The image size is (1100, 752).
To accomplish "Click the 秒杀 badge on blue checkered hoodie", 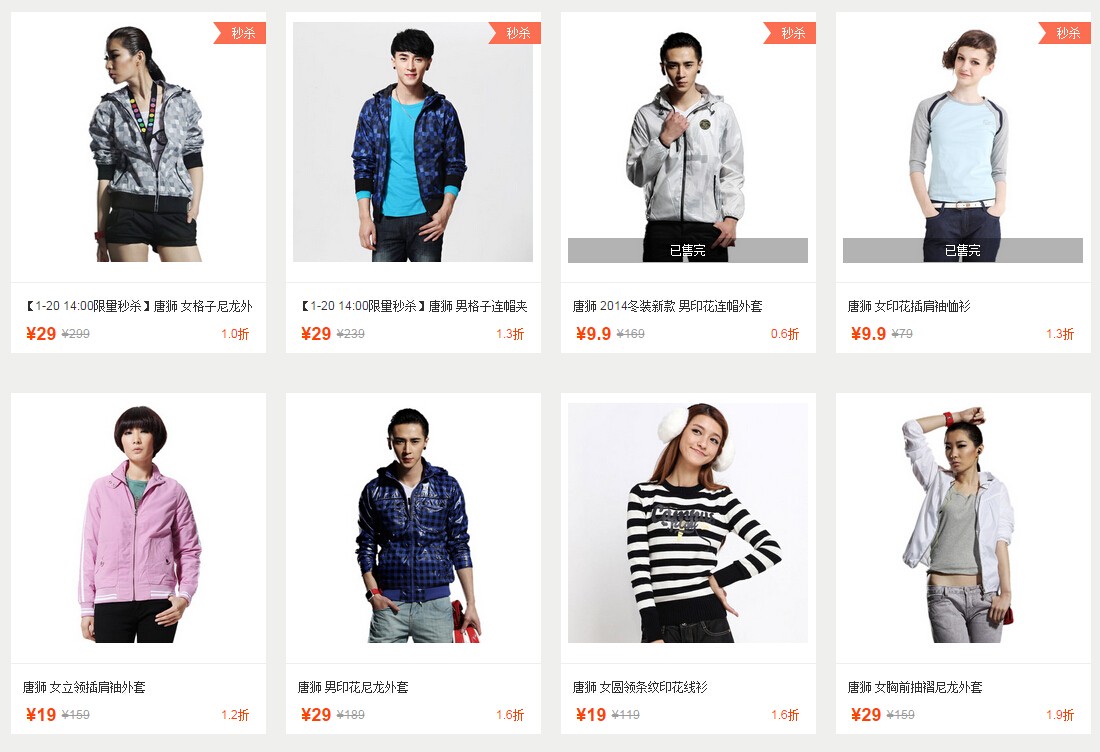I will pos(515,33).
